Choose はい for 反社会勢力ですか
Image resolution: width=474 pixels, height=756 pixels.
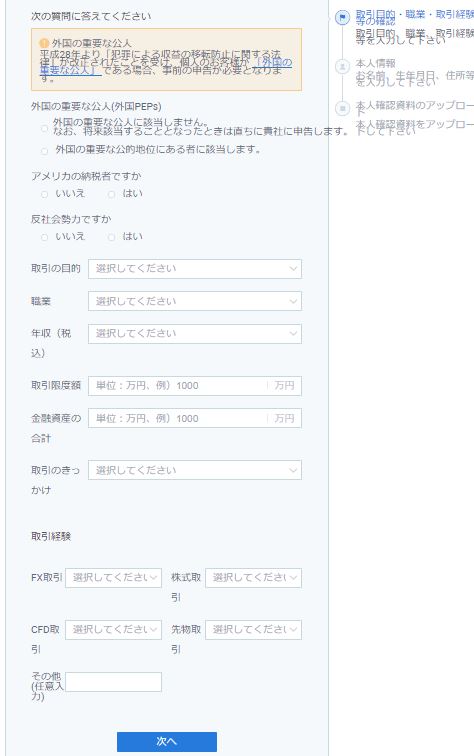111,237
